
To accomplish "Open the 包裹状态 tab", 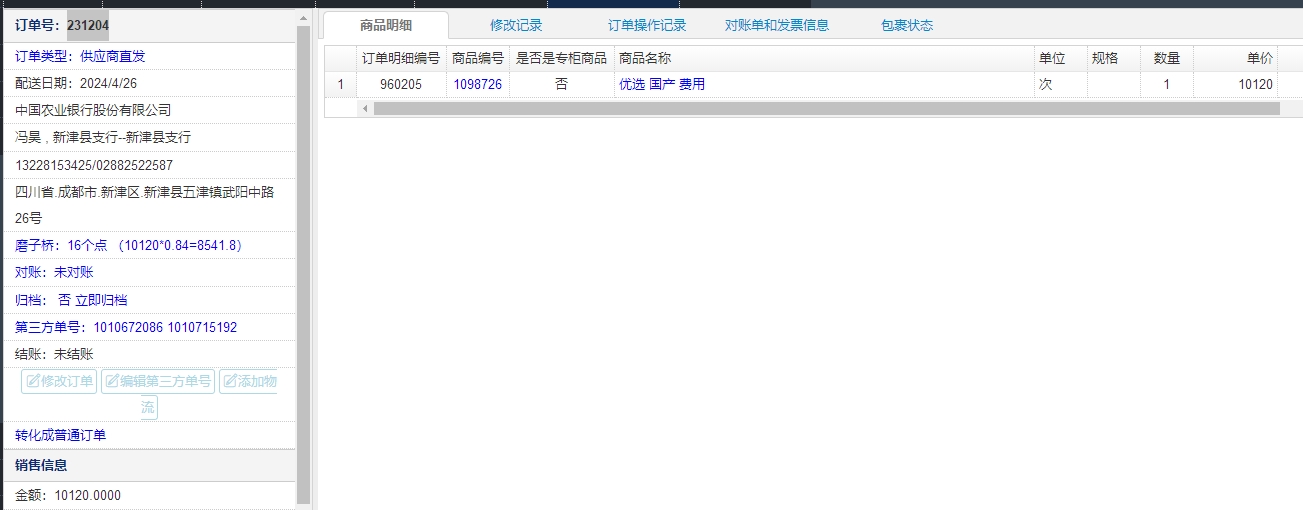I will click(907, 25).
